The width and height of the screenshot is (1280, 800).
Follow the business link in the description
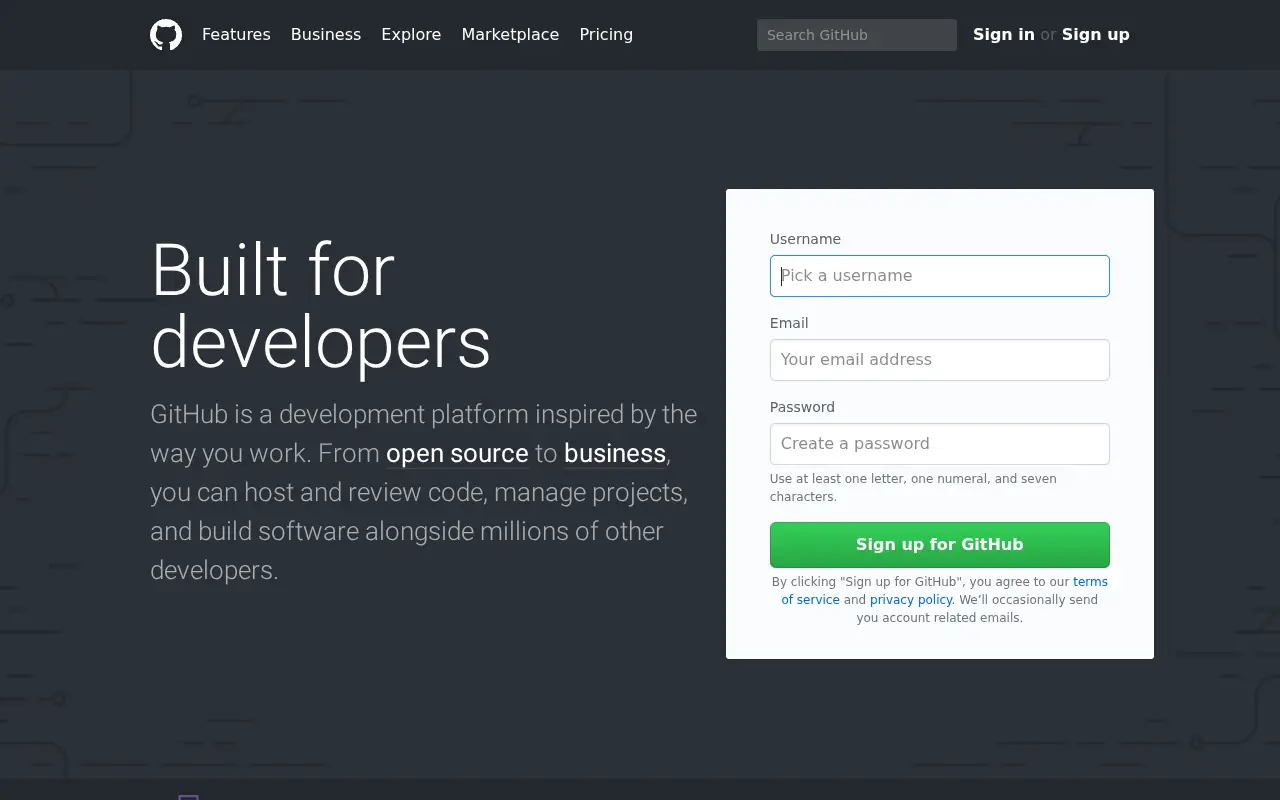click(615, 453)
